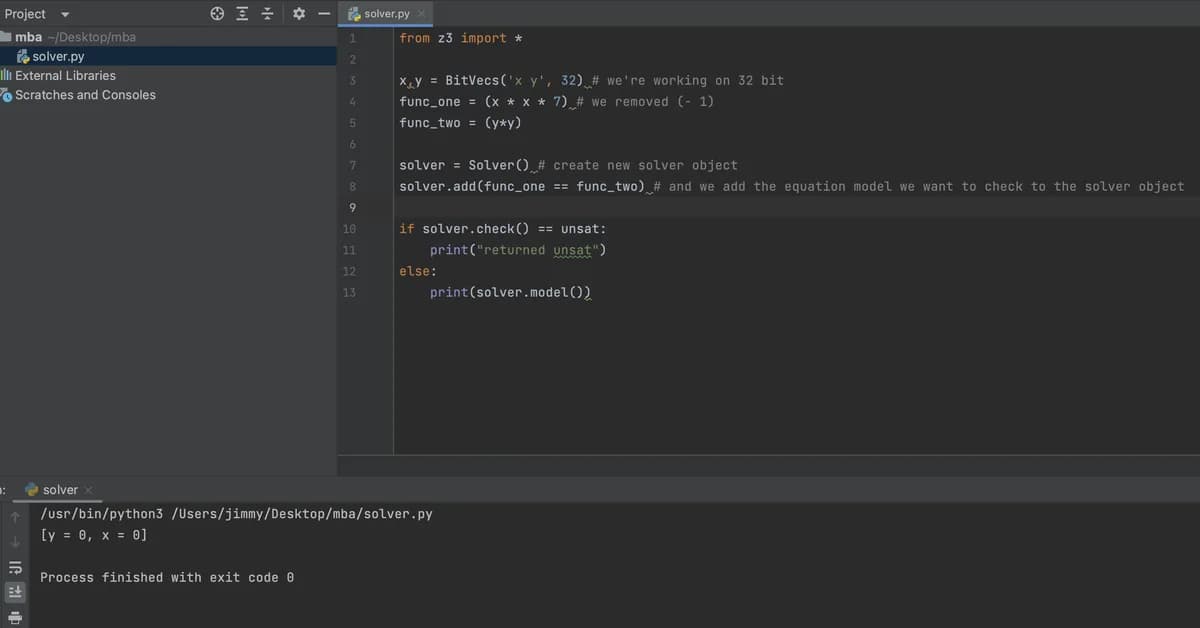The width and height of the screenshot is (1200, 628).
Task: Close the solver.py tab
Action: (420, 14)
